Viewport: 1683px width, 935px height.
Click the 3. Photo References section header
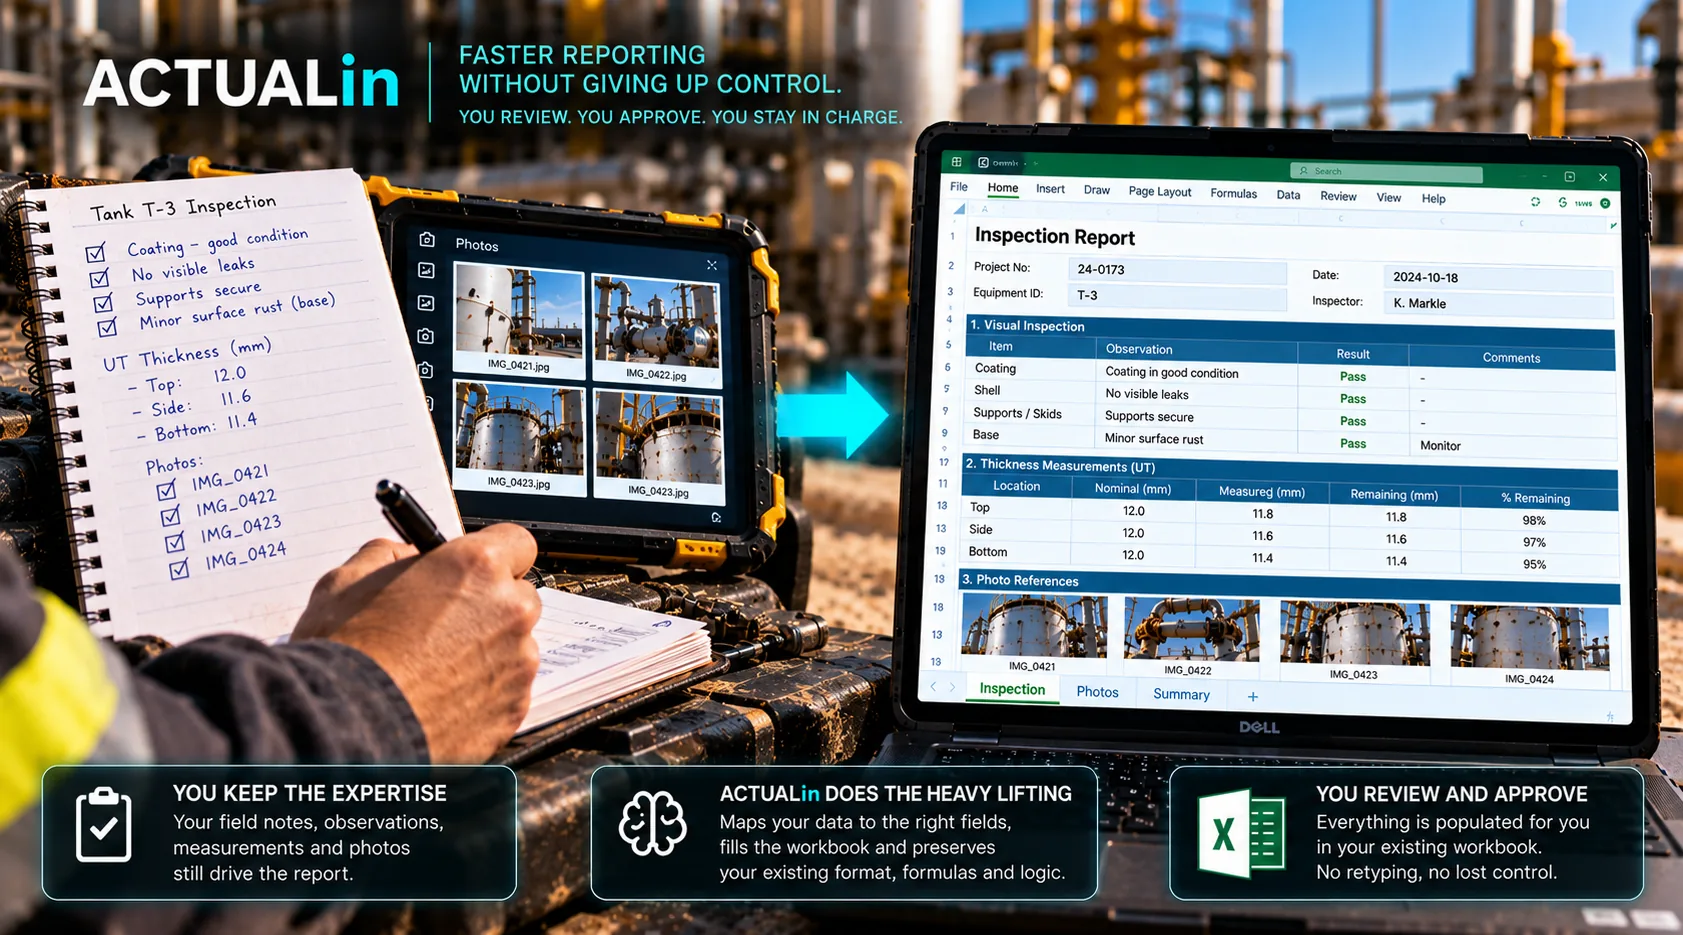point(1288,585)
